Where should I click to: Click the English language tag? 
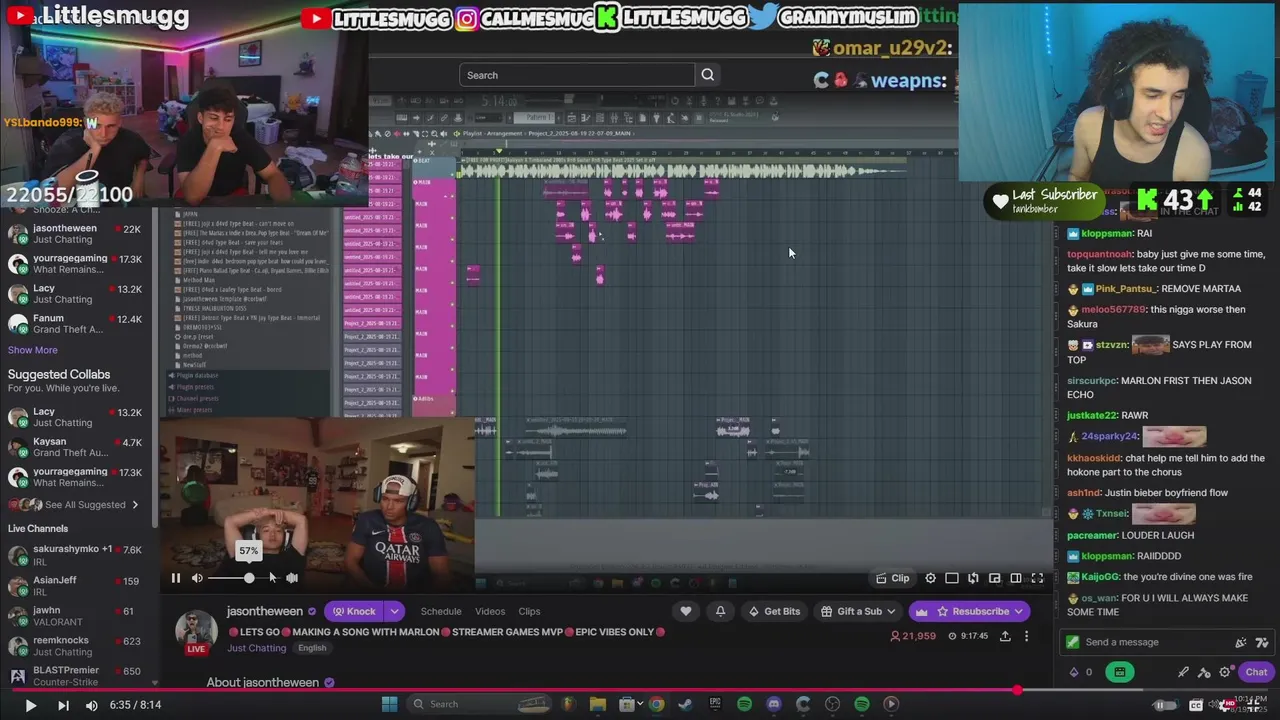coord(312,648)
